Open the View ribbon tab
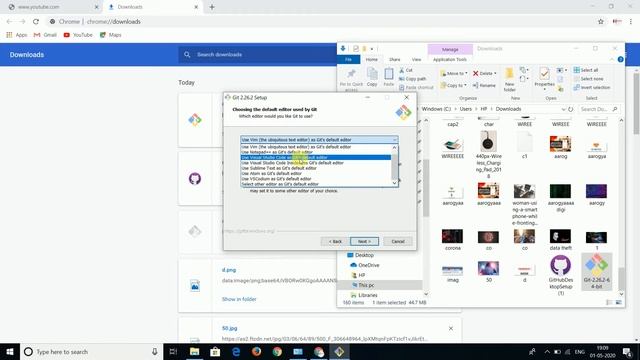This screenshot has height=360, width=640. pos(416,60)
